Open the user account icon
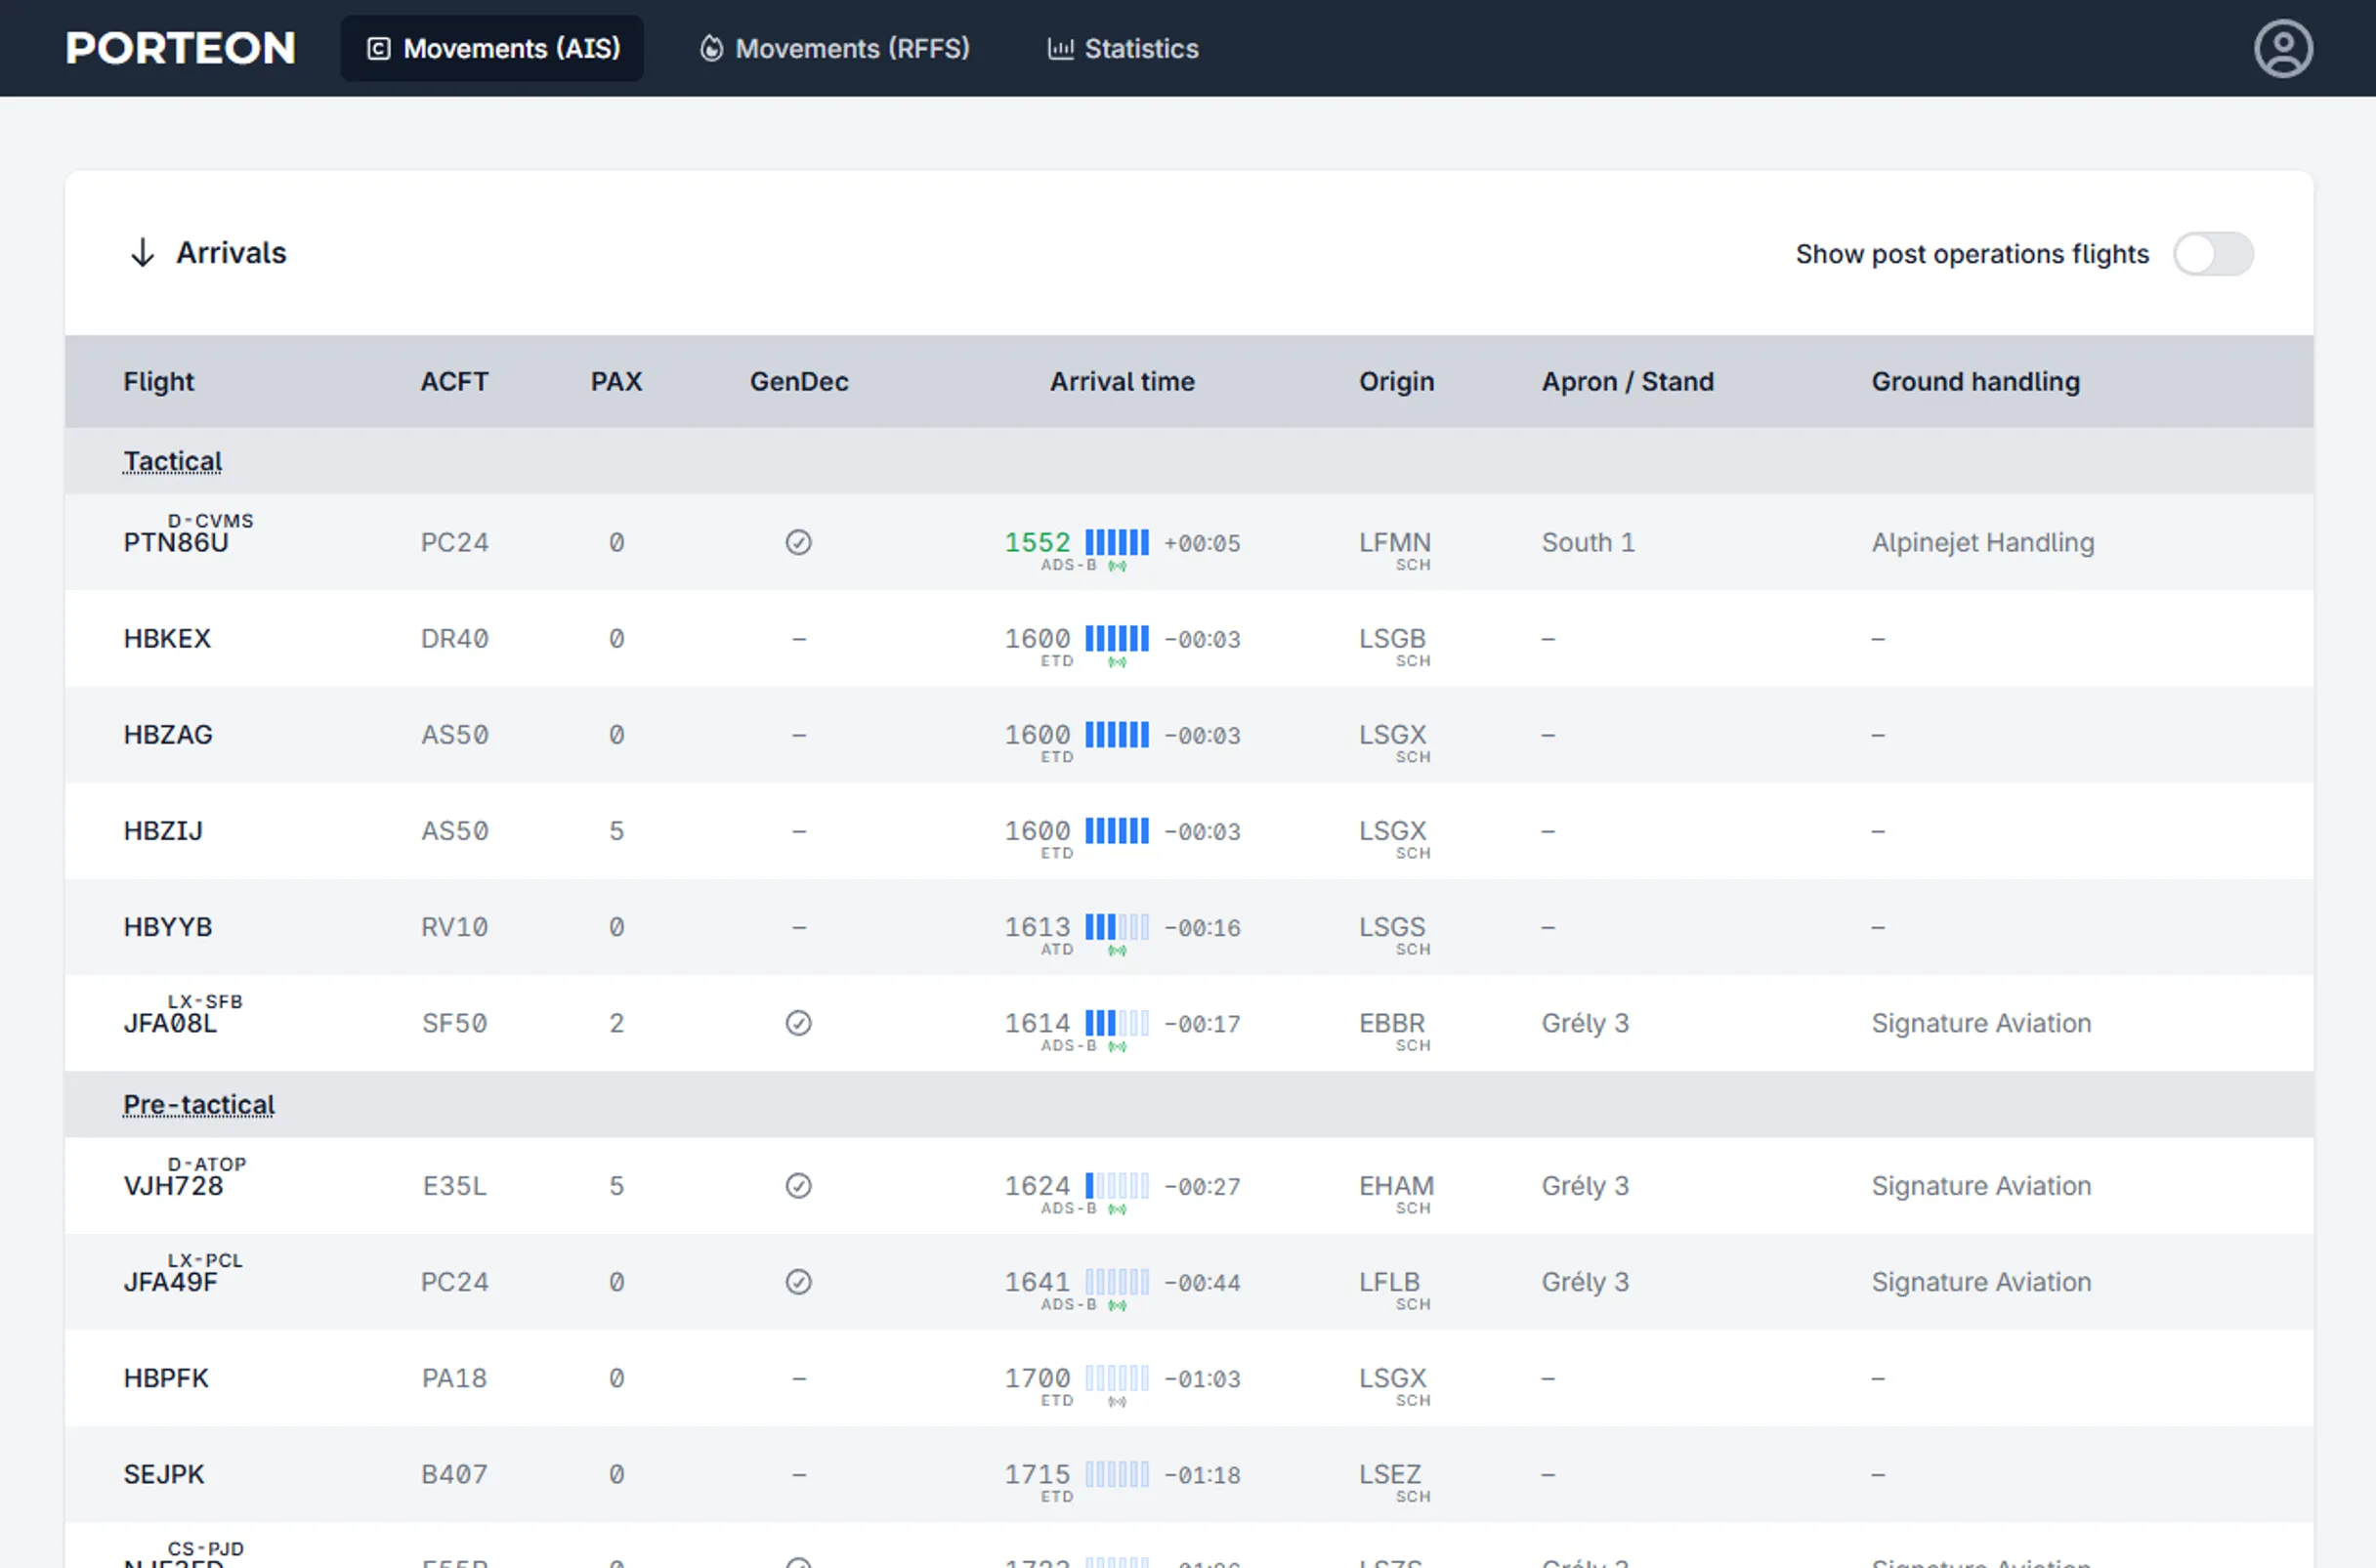The image size is (2376, 1568). click(2284, 48)
